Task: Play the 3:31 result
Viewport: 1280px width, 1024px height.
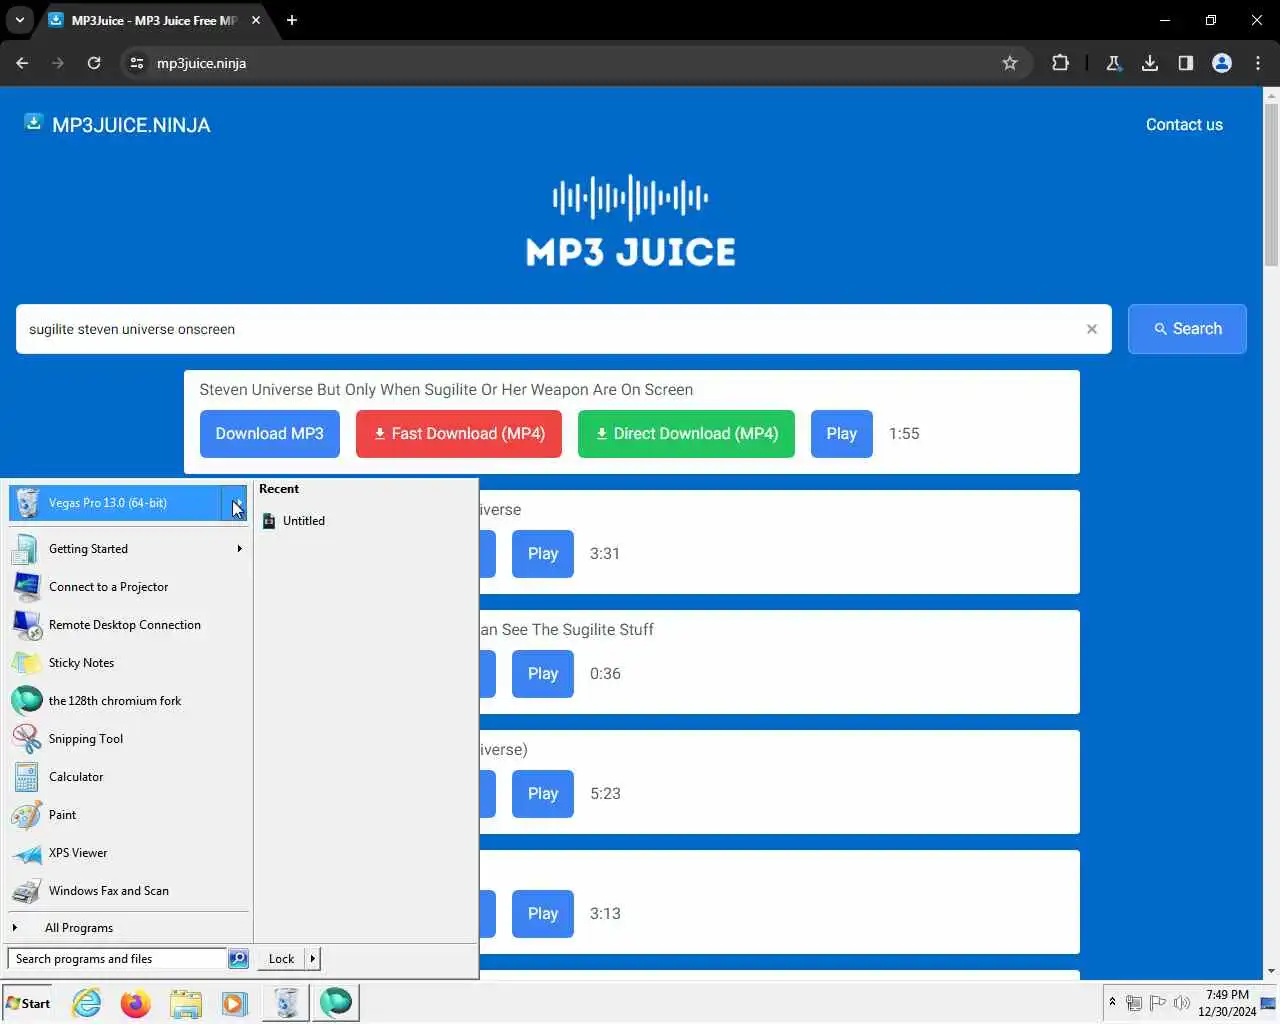Action: [x=543, y=554]
